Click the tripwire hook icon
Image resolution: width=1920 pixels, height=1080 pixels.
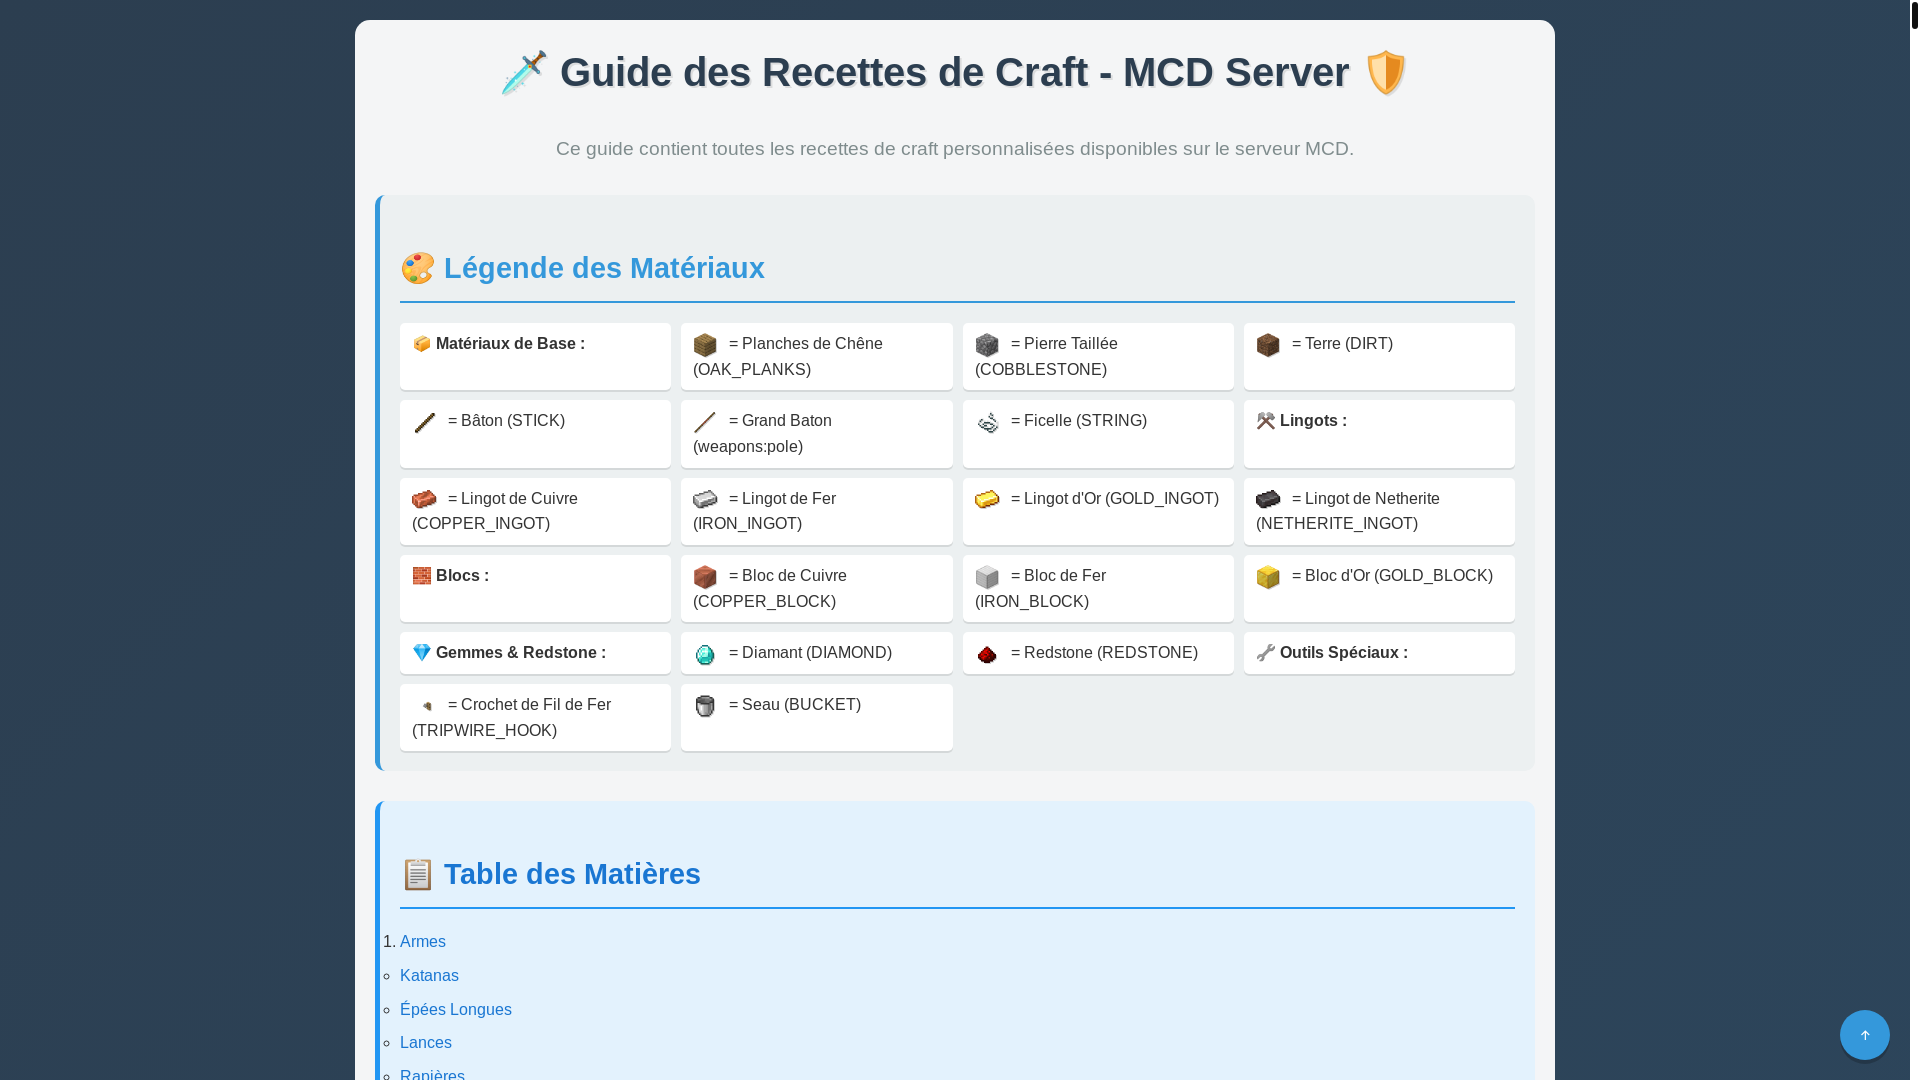point(426,706)
